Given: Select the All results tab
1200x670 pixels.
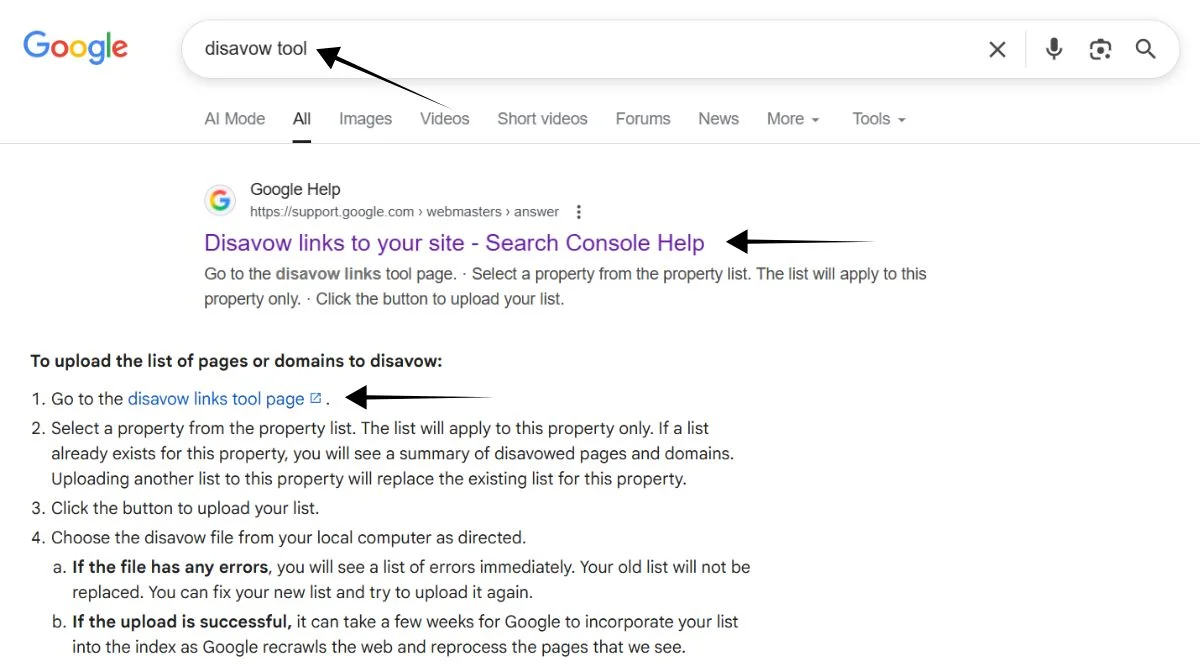Looking at the screenshot, I should [x=302, y=118].
